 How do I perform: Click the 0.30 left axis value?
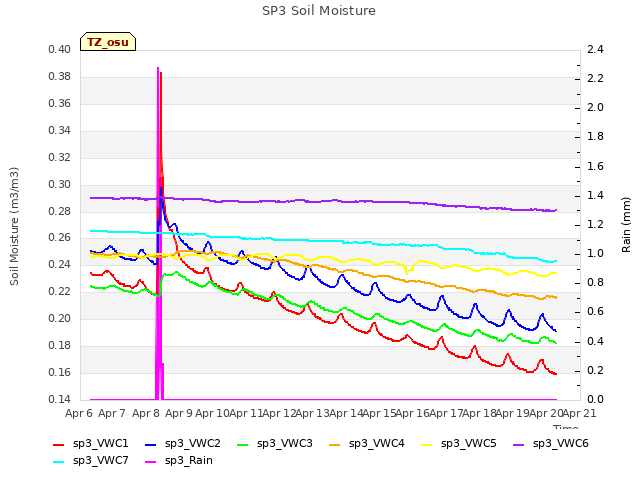[x=60, y=184]
